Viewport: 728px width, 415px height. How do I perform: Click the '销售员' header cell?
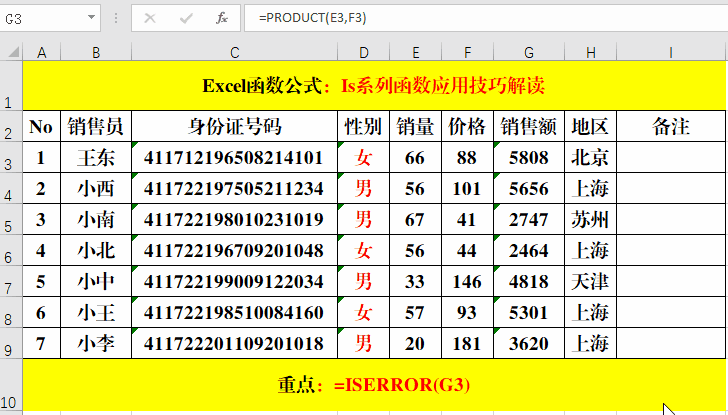[96, 126]
